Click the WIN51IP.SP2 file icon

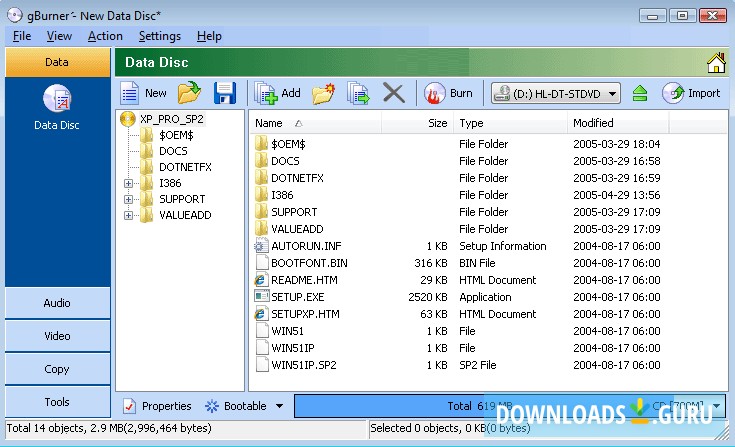click(262, 365)
